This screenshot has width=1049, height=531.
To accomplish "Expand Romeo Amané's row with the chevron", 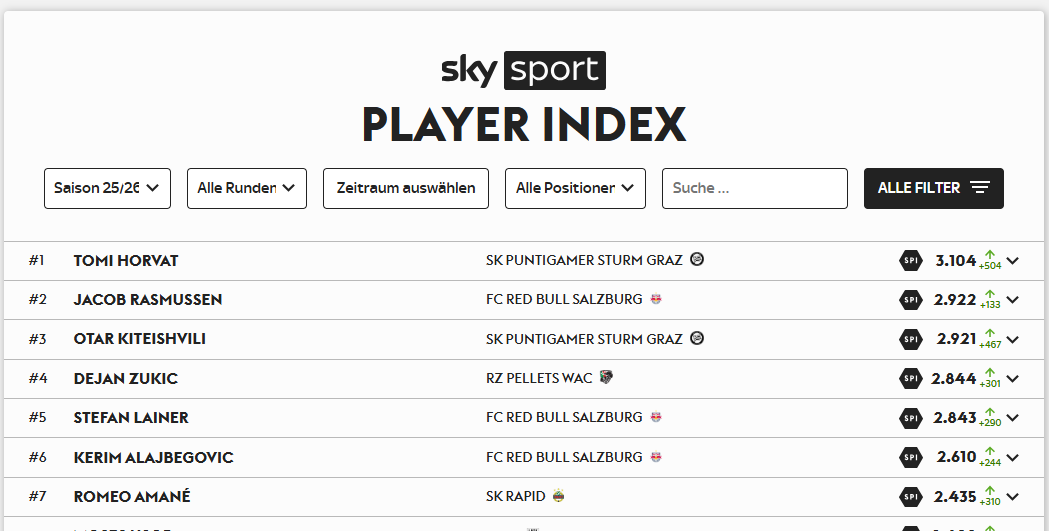I will [1013, 497].
